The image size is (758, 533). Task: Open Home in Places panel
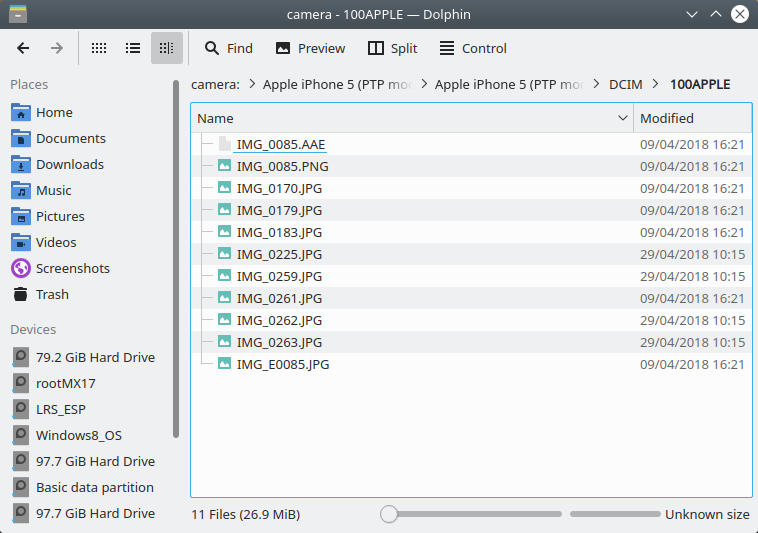tap(54, 112)
